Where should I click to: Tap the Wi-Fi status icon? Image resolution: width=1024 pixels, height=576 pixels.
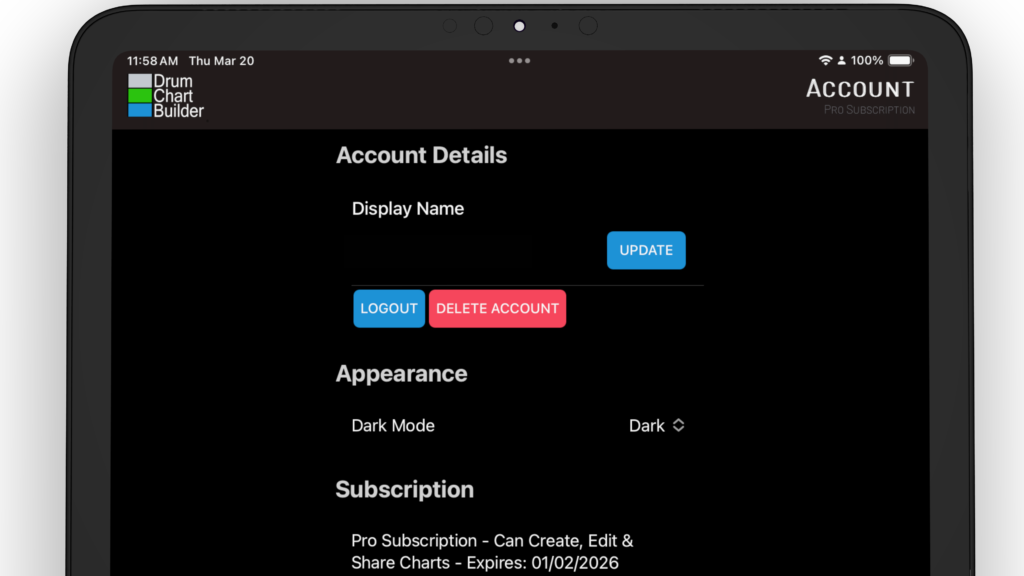tap(825, 61)
